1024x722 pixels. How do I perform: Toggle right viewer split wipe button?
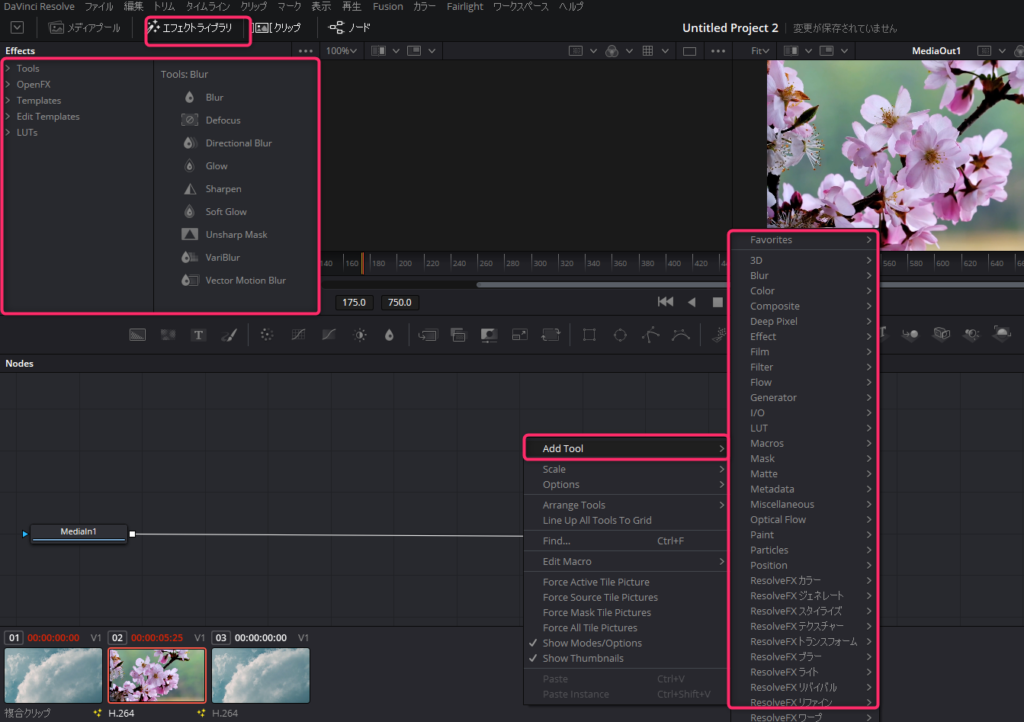click(791, 51)
